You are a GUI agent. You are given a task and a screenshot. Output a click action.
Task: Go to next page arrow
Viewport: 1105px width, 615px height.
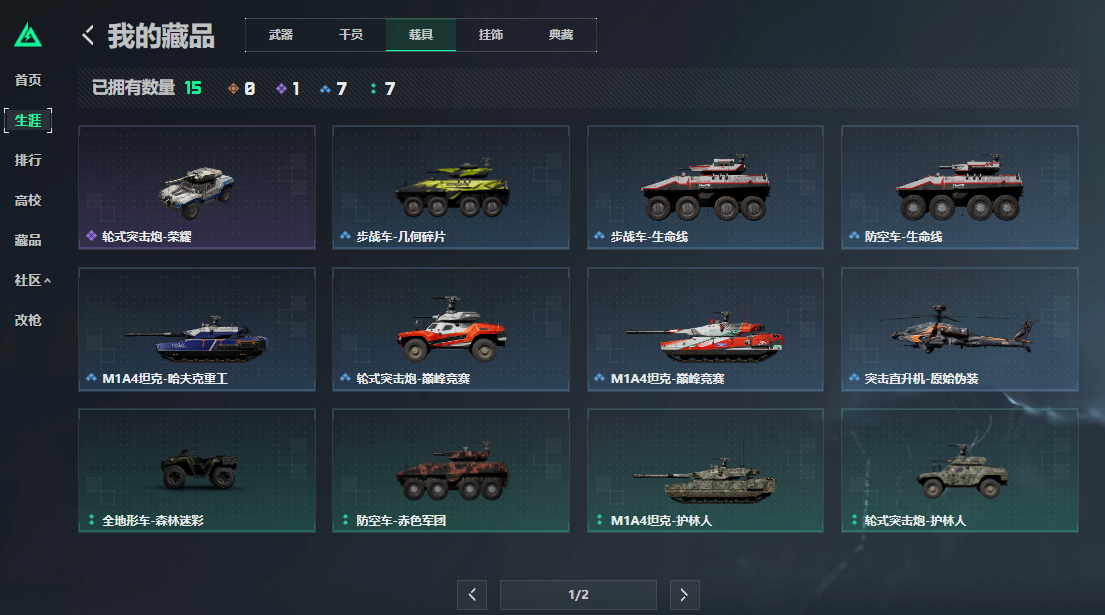coord(684,595)
